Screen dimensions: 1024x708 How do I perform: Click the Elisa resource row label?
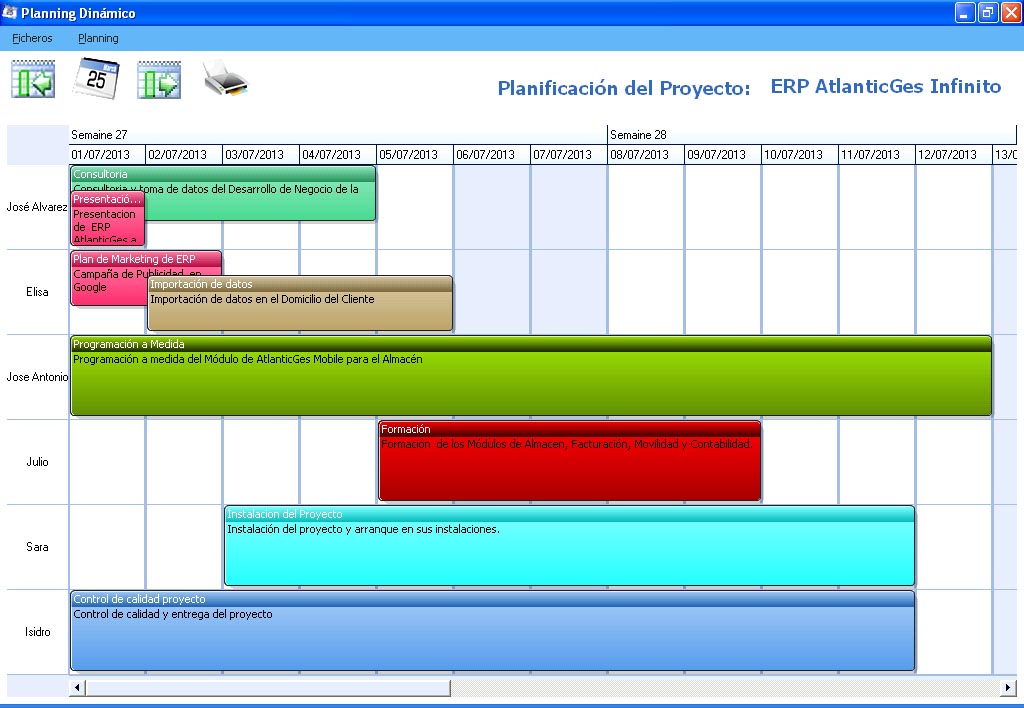(x=37, y=291)
